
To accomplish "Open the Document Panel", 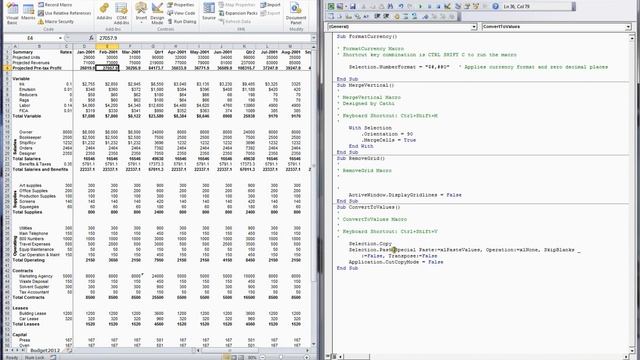I will click(296, 13).
